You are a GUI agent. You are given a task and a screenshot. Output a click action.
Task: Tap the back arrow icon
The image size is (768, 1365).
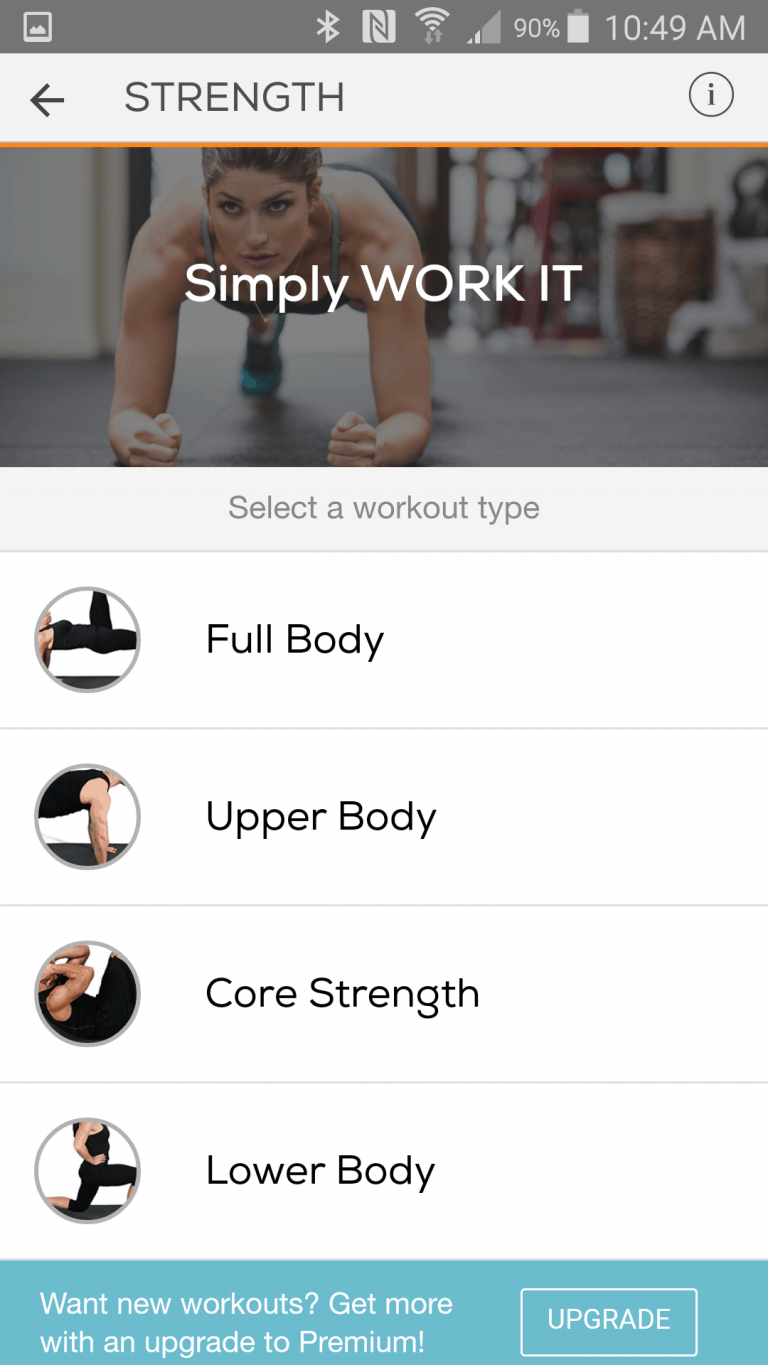pos(47,99)
